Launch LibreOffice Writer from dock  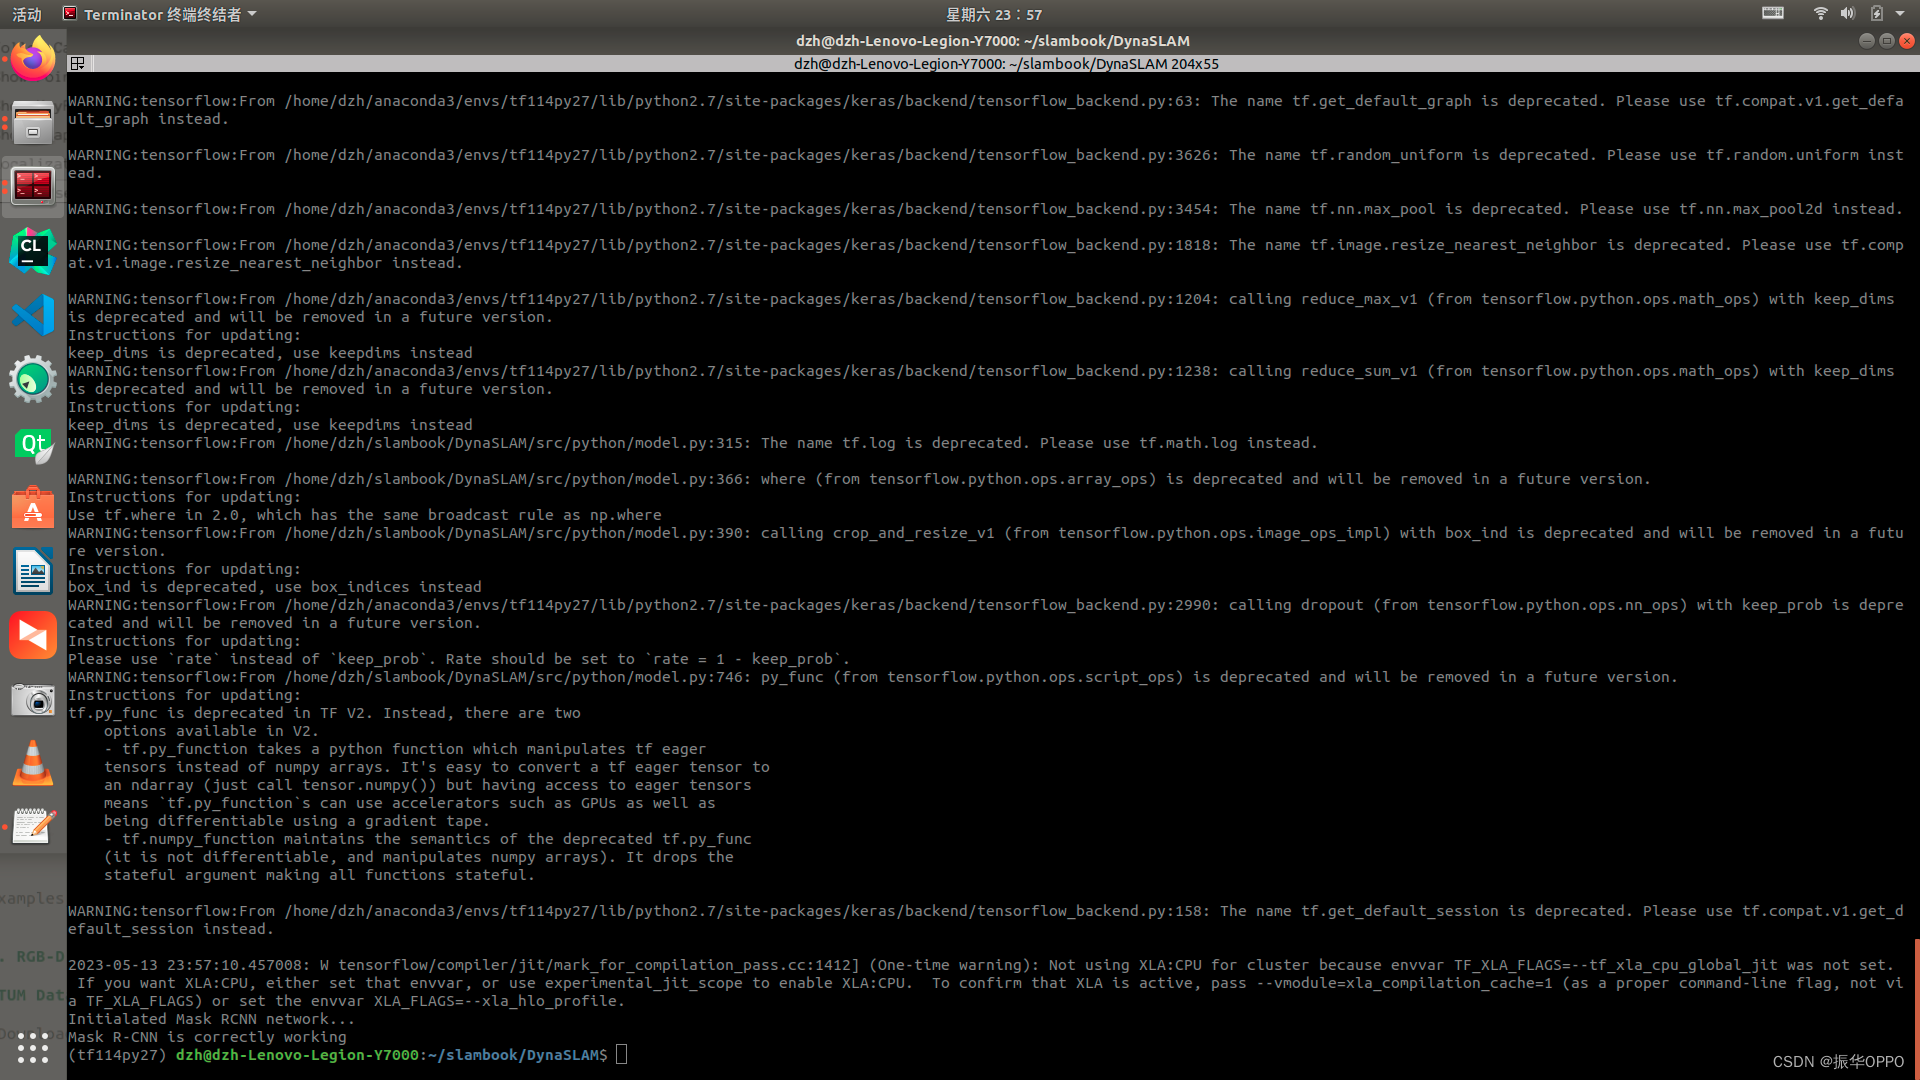[x=33, y=572]
